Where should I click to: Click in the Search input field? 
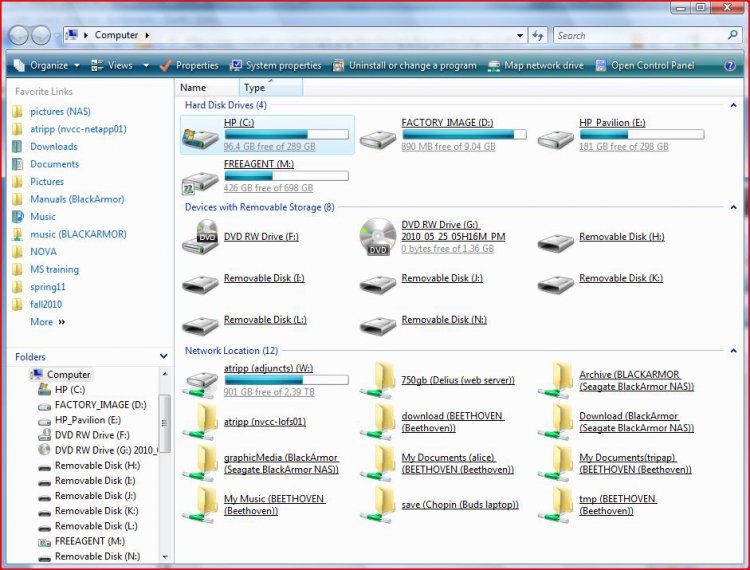pos(640,35)
